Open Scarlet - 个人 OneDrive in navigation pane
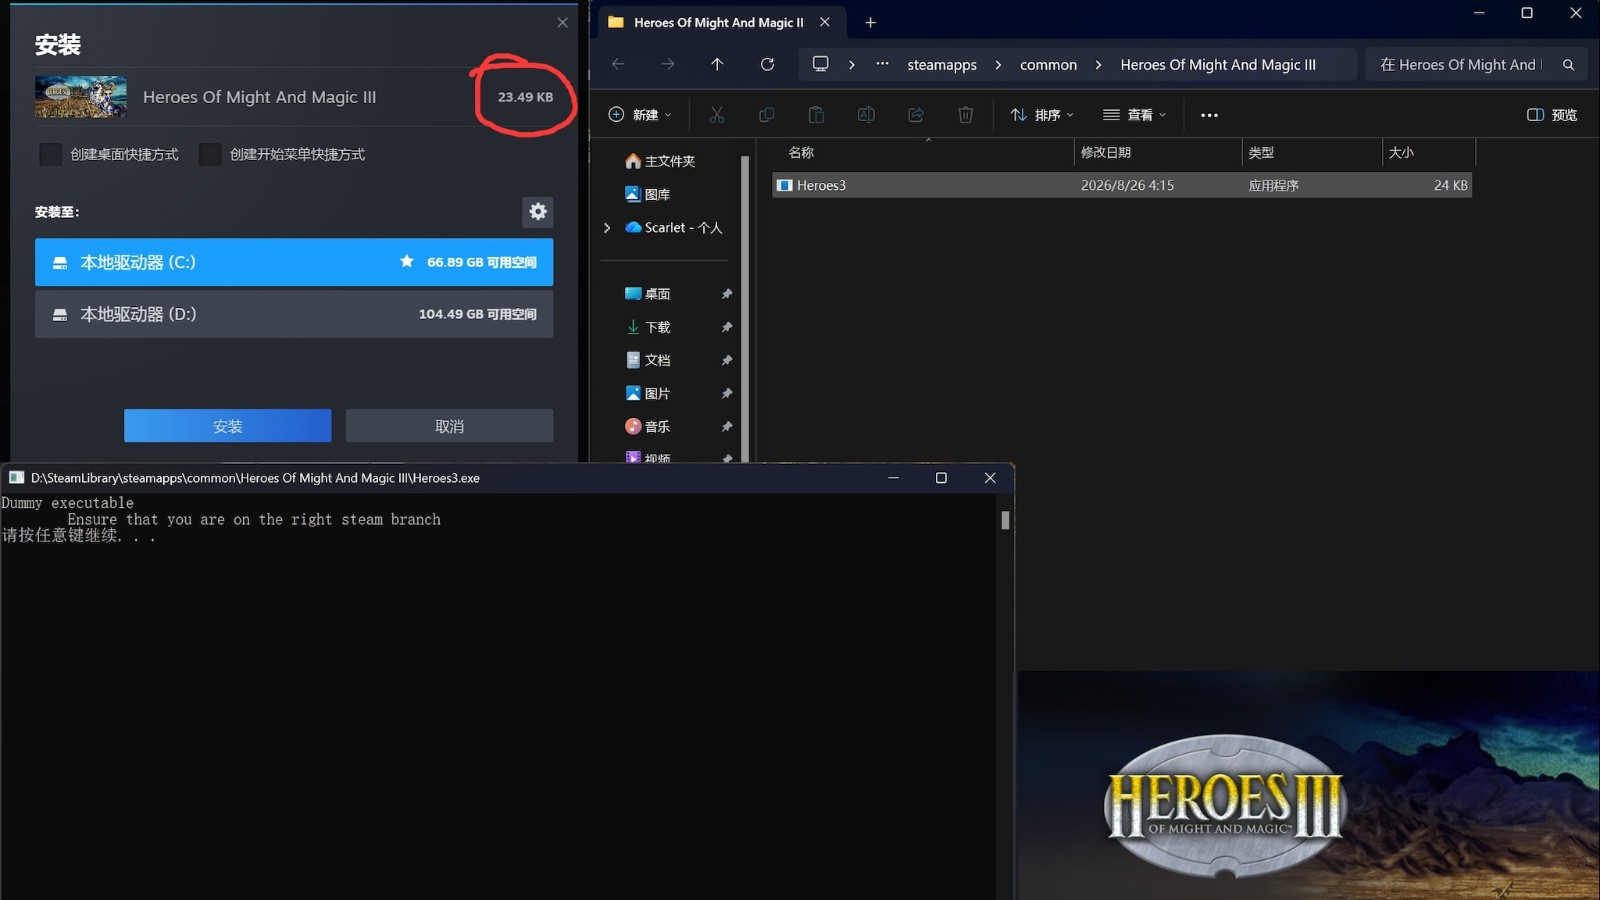1600x900 pixels. coord(673,228)
